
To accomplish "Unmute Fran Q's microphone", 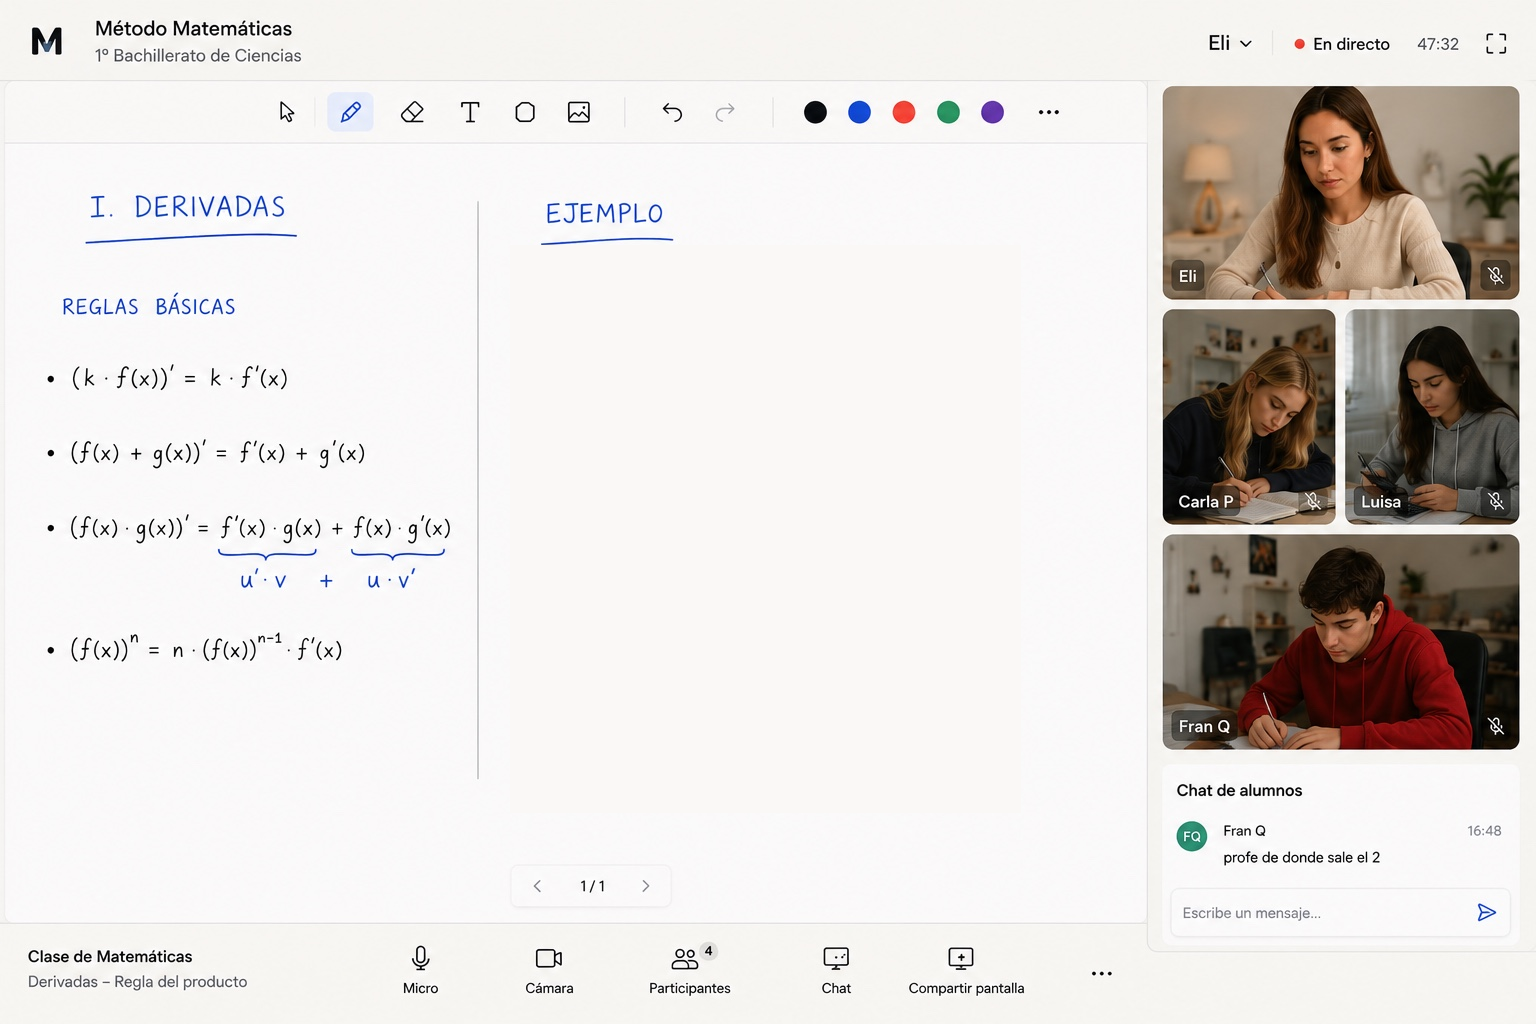I will pyautogui.click(x=1496, y=726).
